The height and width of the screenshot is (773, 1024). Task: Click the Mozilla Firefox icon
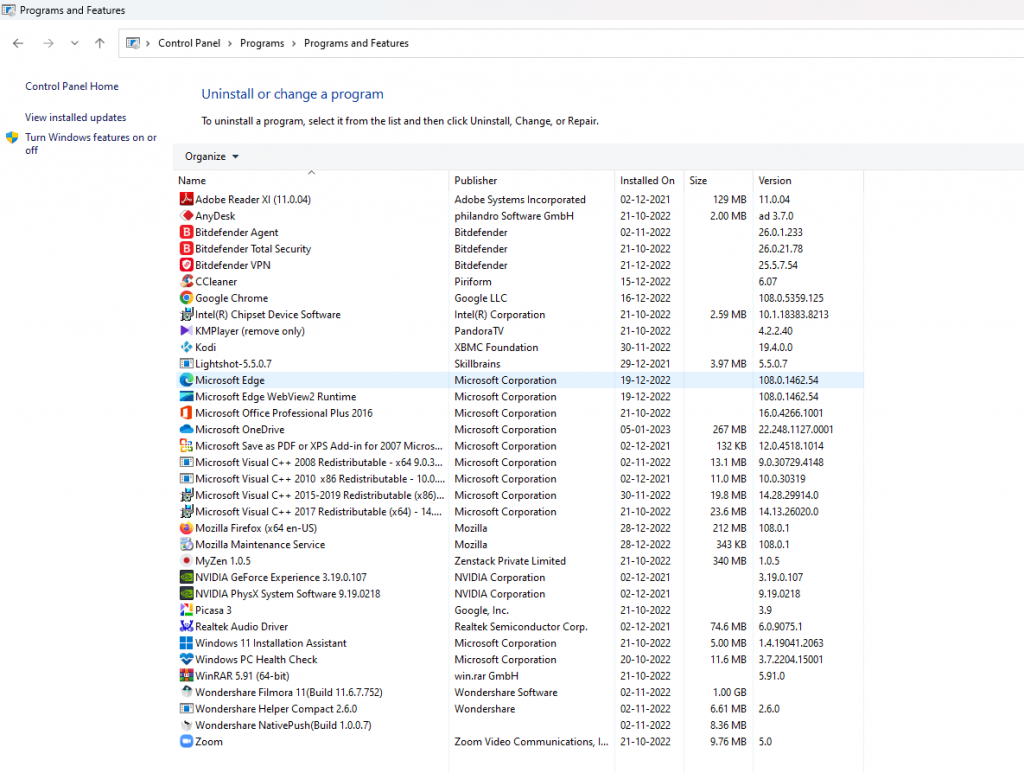pyautogui.click(x=186, y=528)
